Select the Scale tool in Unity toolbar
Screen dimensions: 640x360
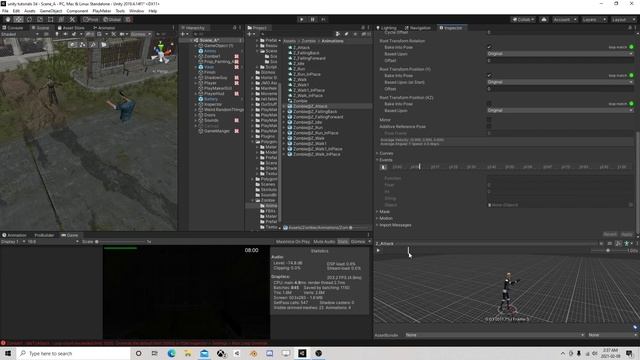[40, 19]
